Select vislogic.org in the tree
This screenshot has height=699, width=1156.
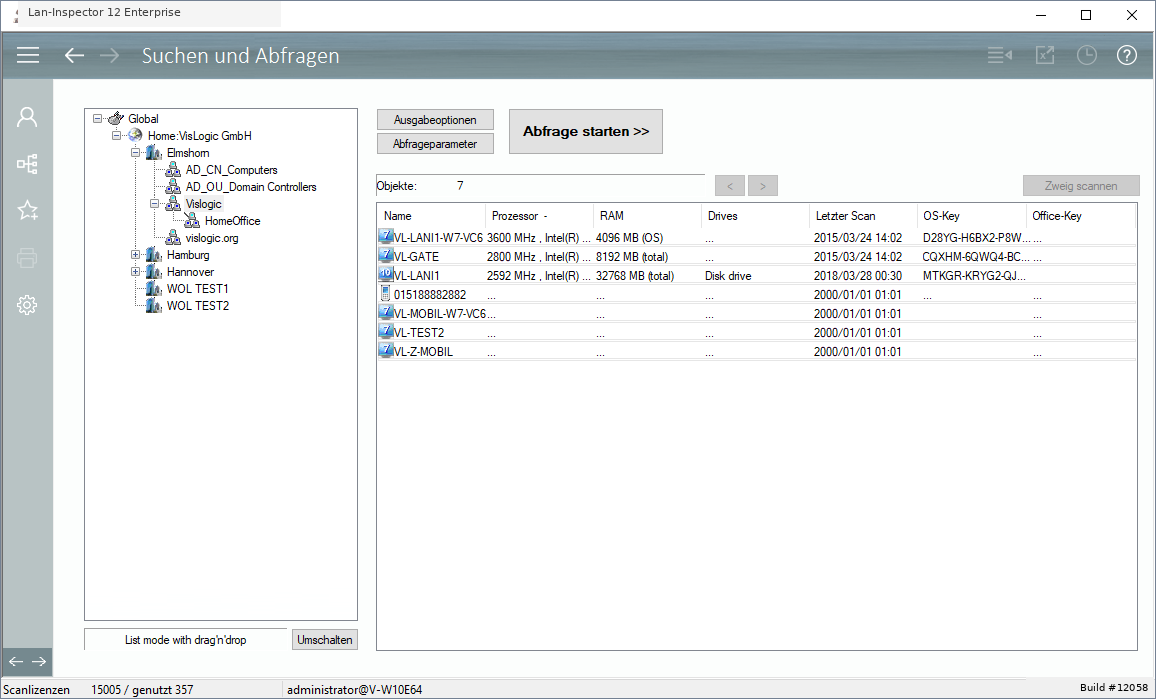(212, 237)
